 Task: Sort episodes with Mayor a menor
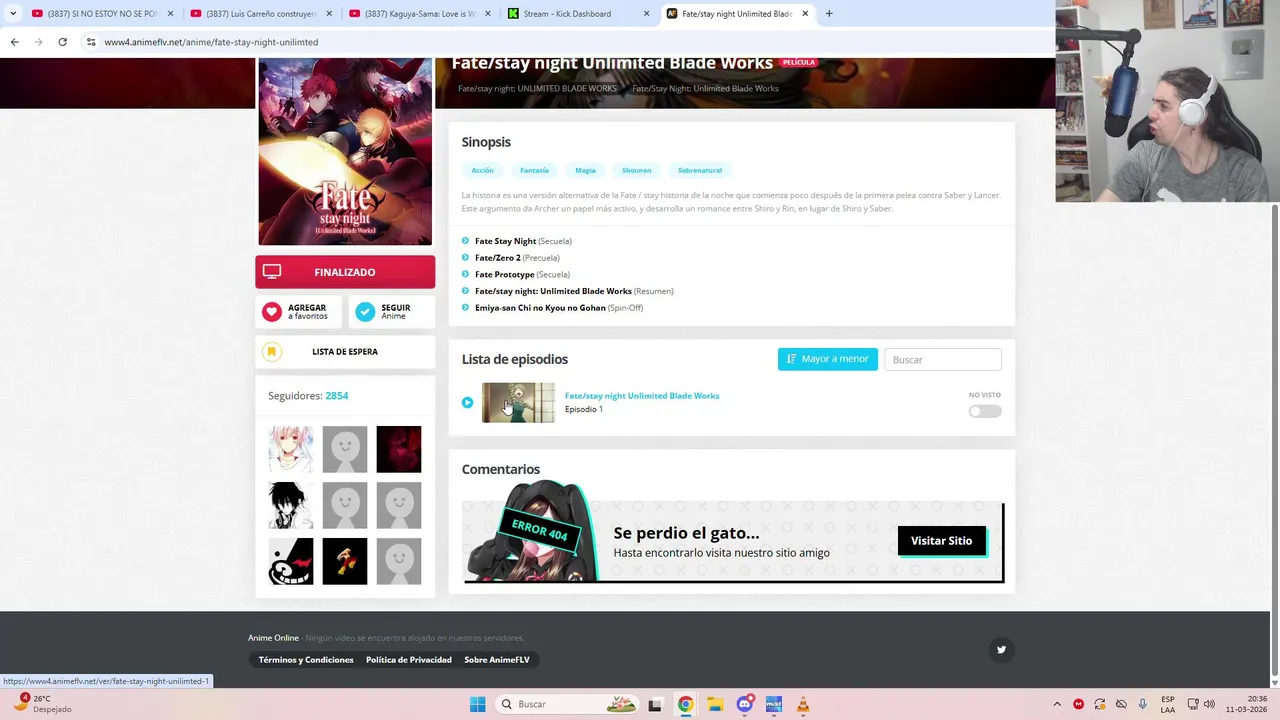tap(828, 359)
